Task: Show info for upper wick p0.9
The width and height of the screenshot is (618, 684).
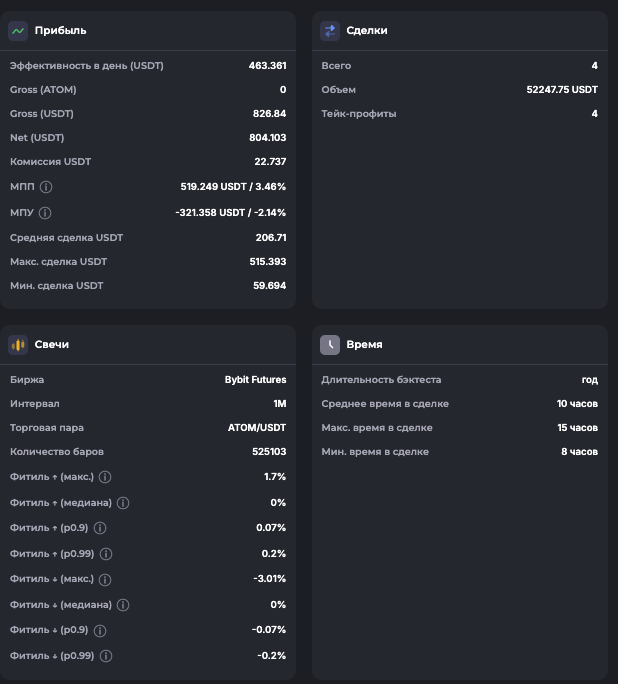Action: pos(100,528)
